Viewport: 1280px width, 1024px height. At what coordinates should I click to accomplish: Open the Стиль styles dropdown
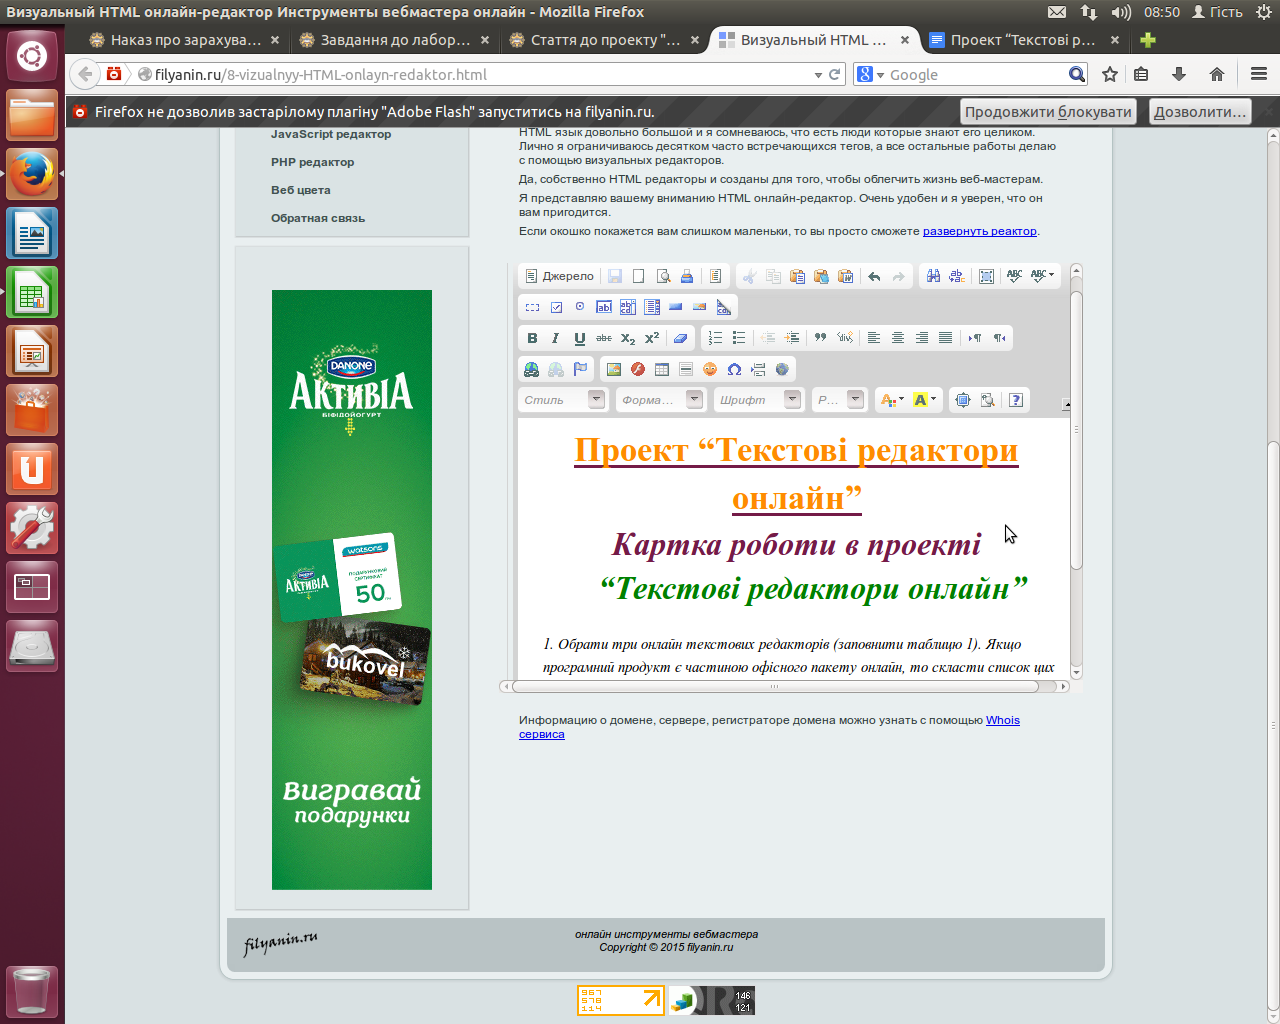tap(563, 400)
